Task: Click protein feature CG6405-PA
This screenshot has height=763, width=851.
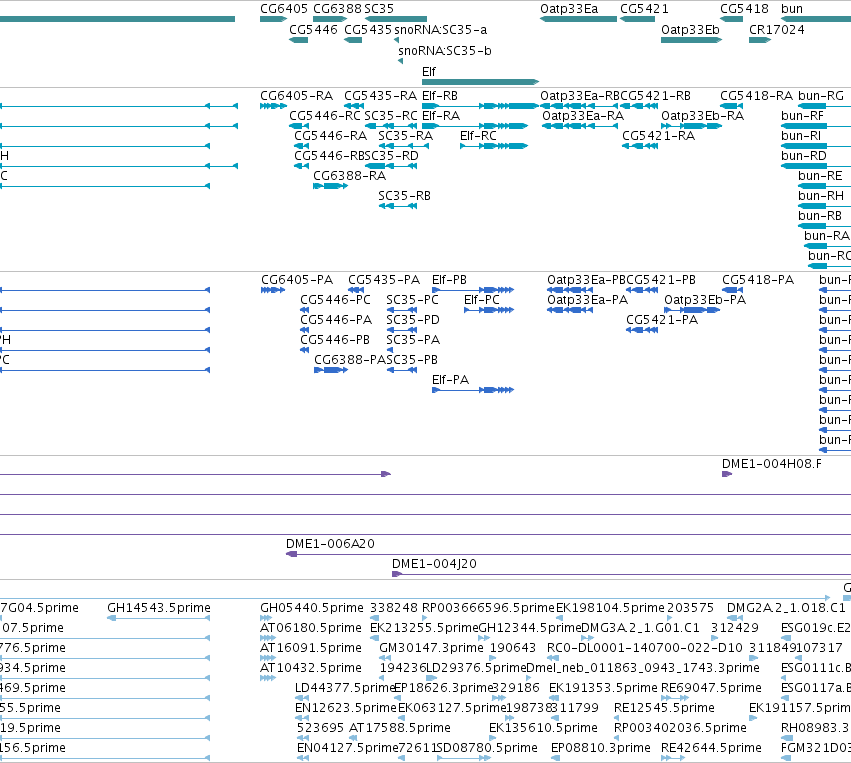Action: click(x=273, y=290)
